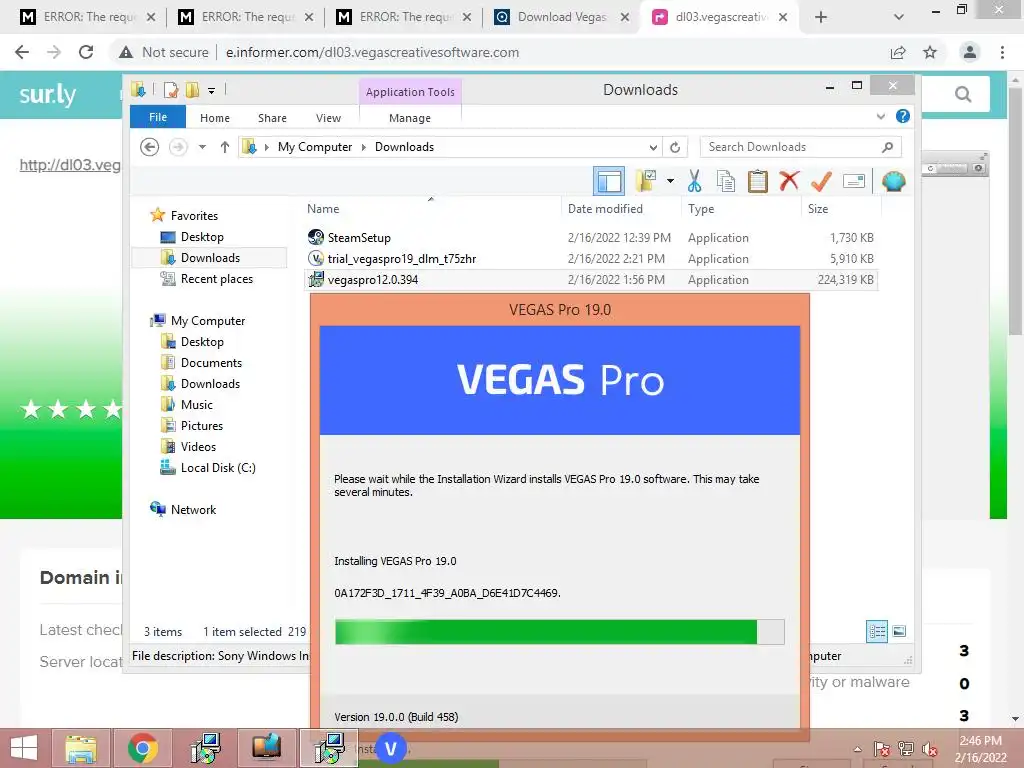Toggle the preview pane layout button
The height and width of the screenshot is (768, 1024).
[609, 181]
